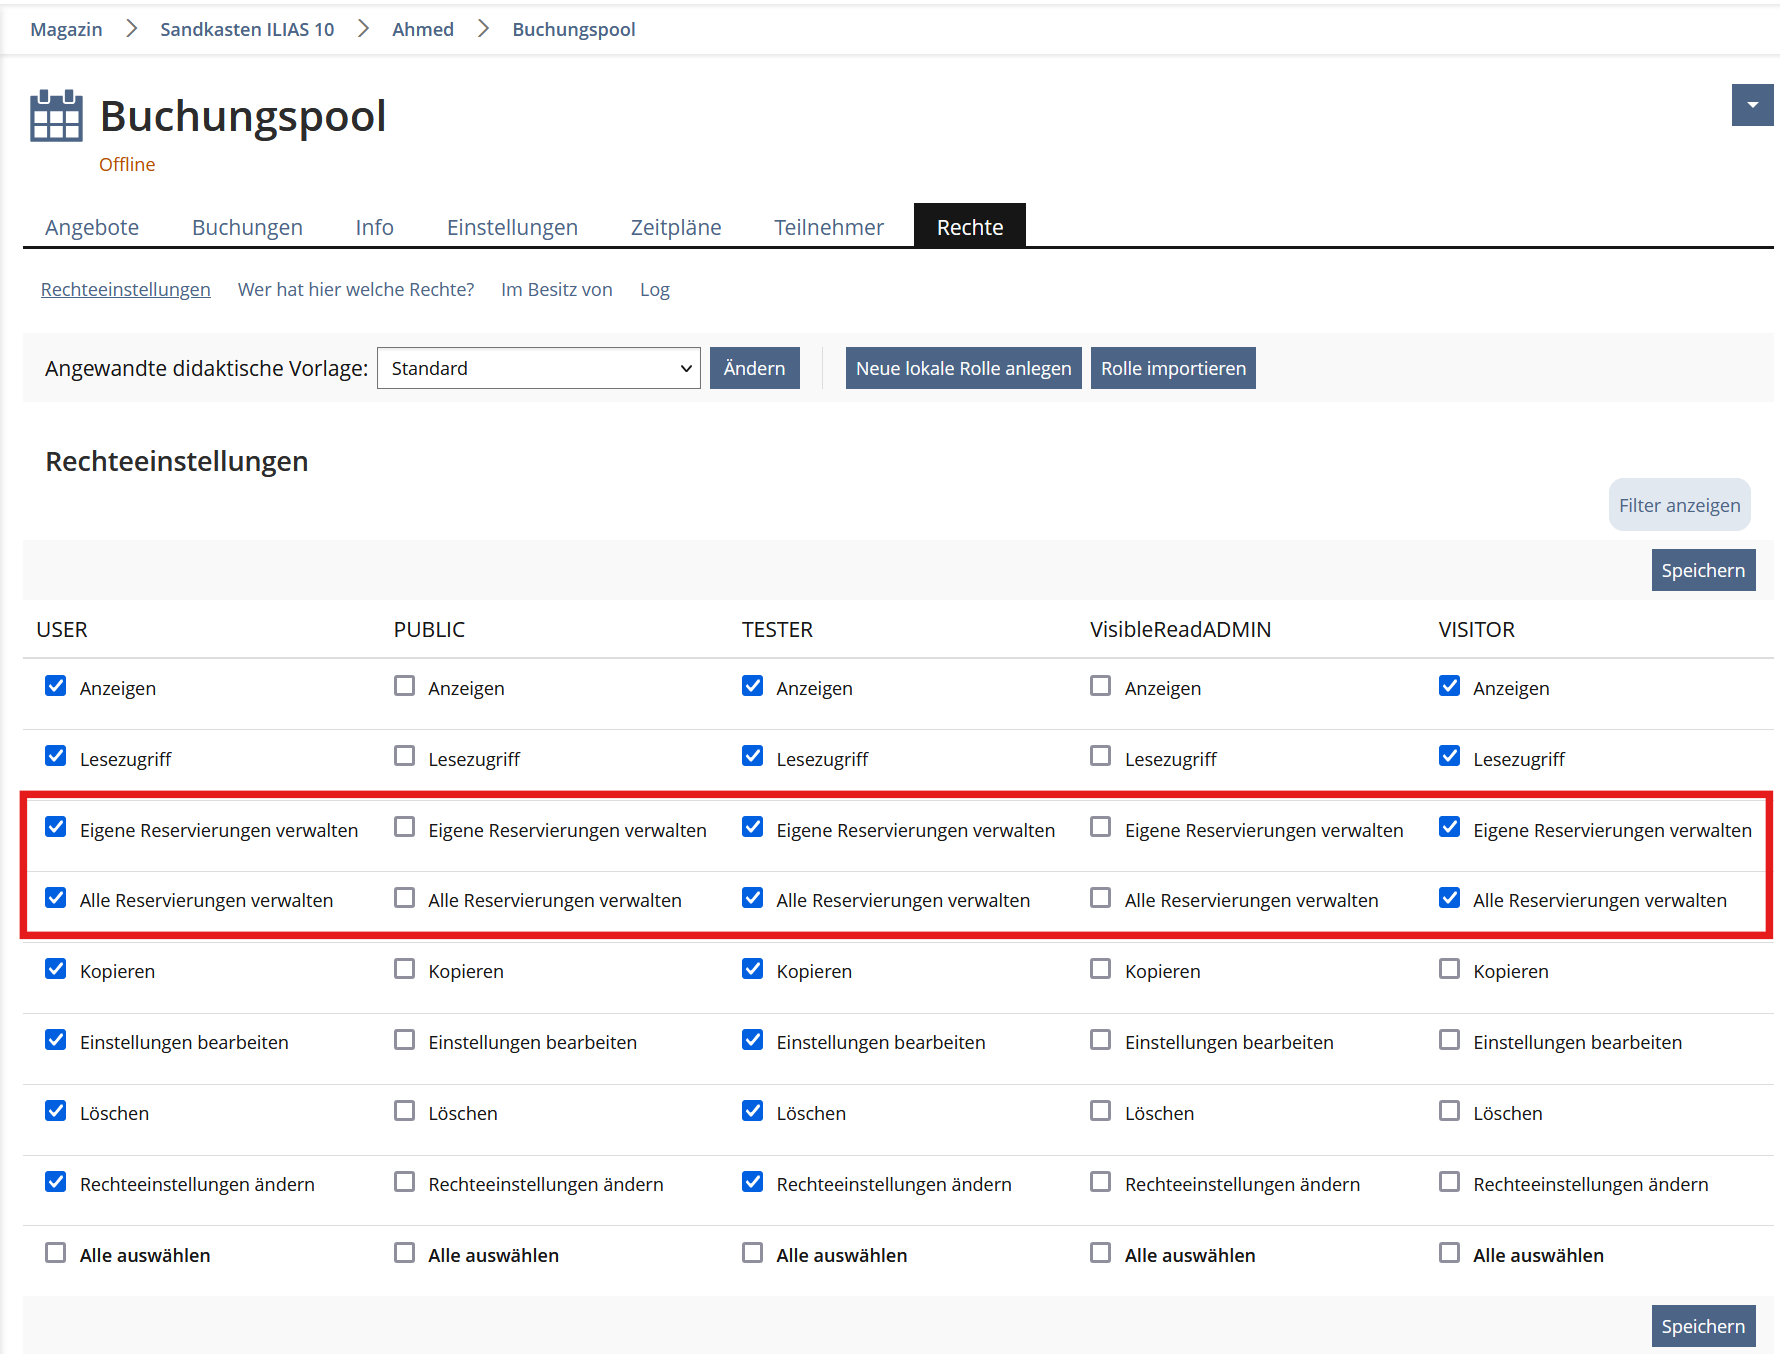The width and height of the screenshot is (1780, 1354).
Task: Open the actions dropdown arrow at top right
Action: tap(1752, 105)
